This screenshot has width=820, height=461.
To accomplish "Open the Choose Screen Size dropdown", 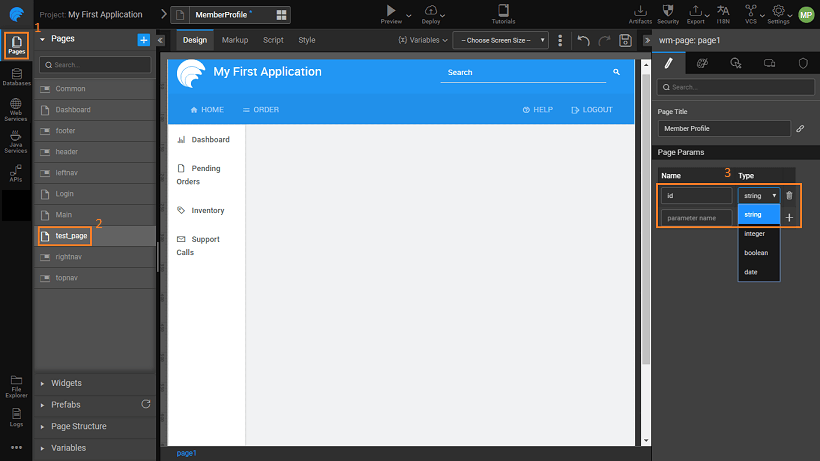I will (500, 40).
